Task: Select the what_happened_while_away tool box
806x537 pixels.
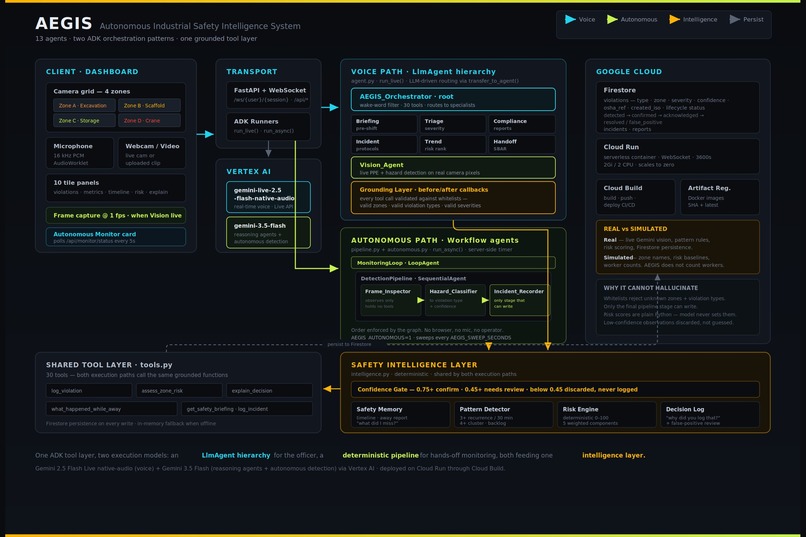Action: (x=111, y=409)
